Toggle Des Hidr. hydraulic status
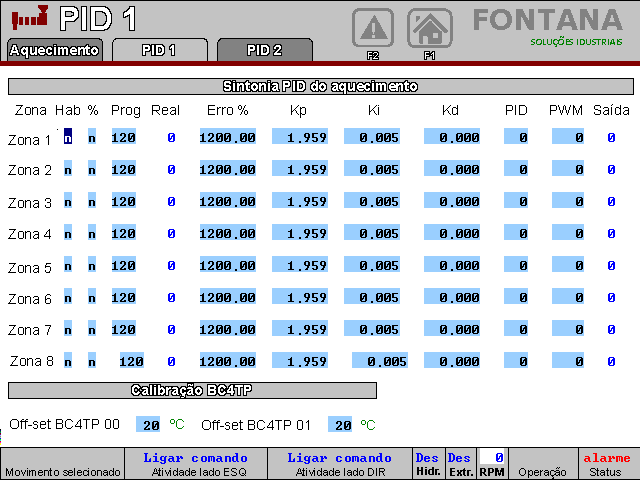Viewport: 640px width, 480px height. click(428, 463)
